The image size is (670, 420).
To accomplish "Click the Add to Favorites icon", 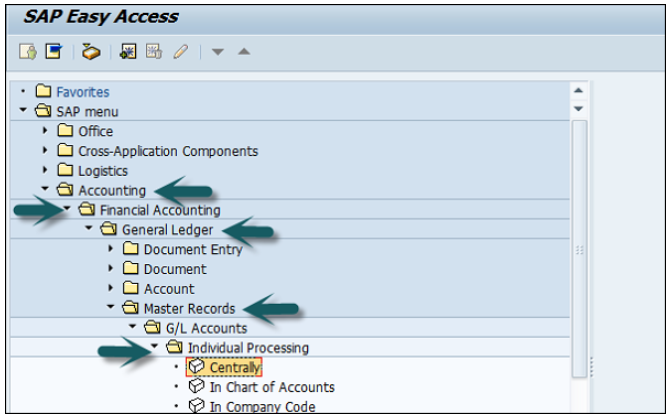I will (x=127, y=51).
